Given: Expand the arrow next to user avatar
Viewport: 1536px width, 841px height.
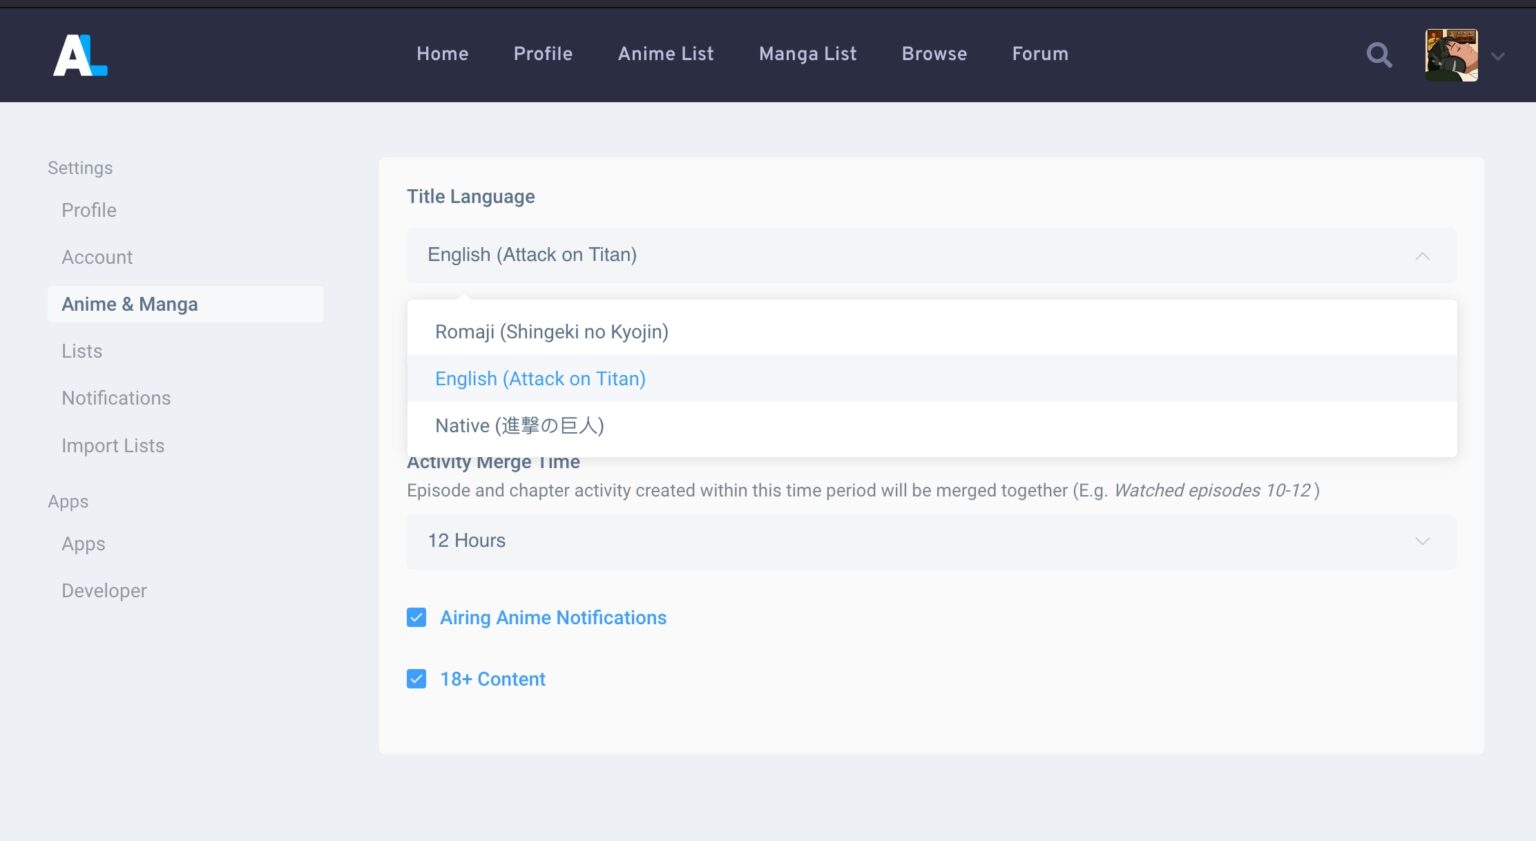Looking at the screenshot, I should (x=1498, y=57).
